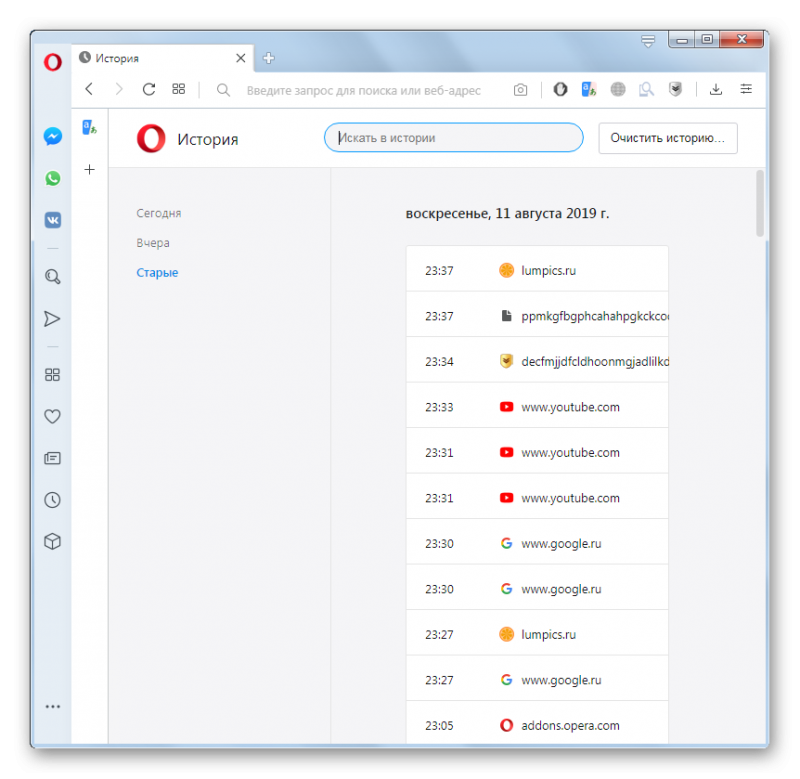Viewport: 800px width, 779px height.
Task: Click the globe extension icon
Action: (x=618, y=89)
